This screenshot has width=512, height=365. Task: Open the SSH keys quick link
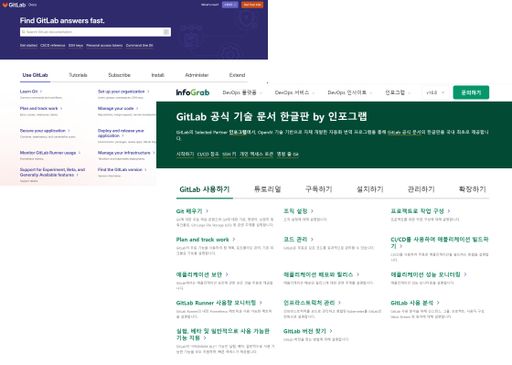tap(76, 45)
